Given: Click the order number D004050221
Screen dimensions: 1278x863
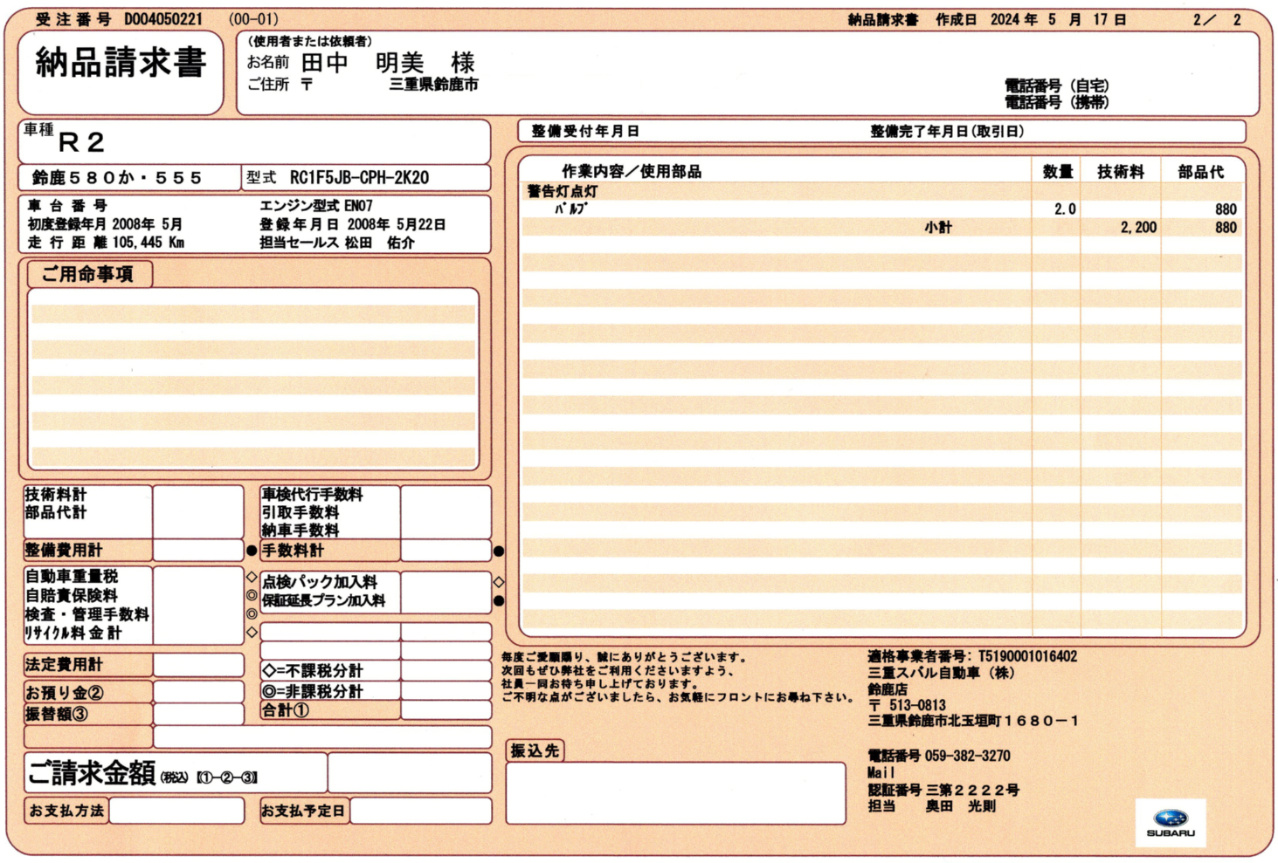Looking at the screenshot, I should click(164, 19).
